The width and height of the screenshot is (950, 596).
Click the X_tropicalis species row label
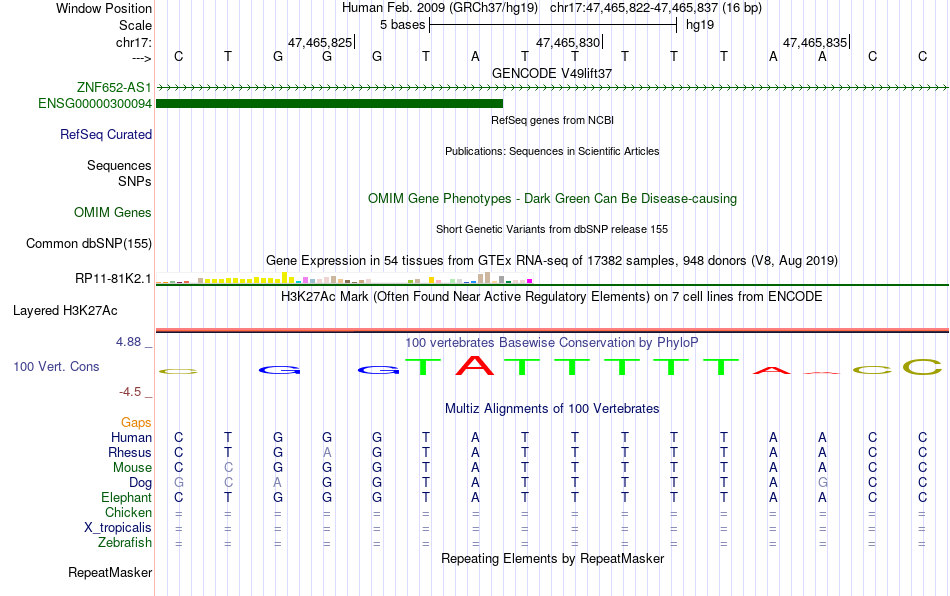tap(118, 528)
